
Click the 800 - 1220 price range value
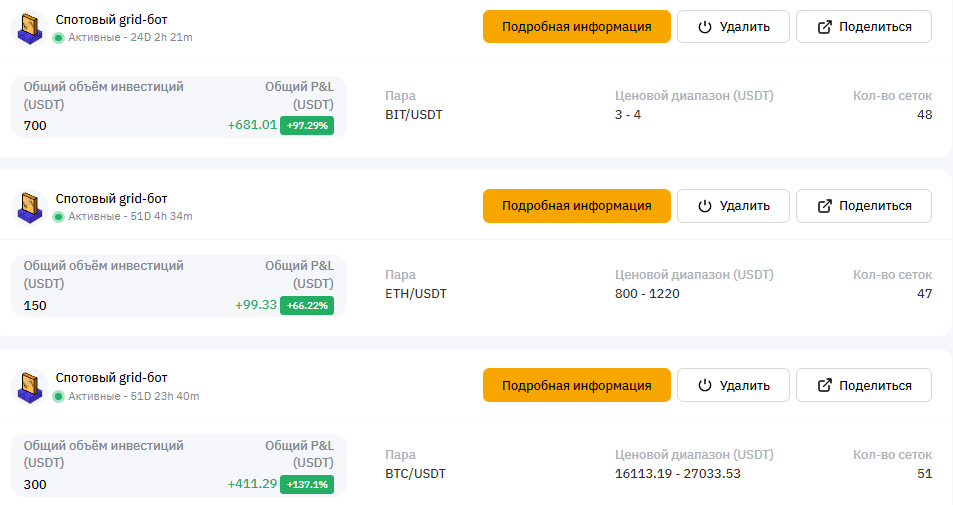647,294
